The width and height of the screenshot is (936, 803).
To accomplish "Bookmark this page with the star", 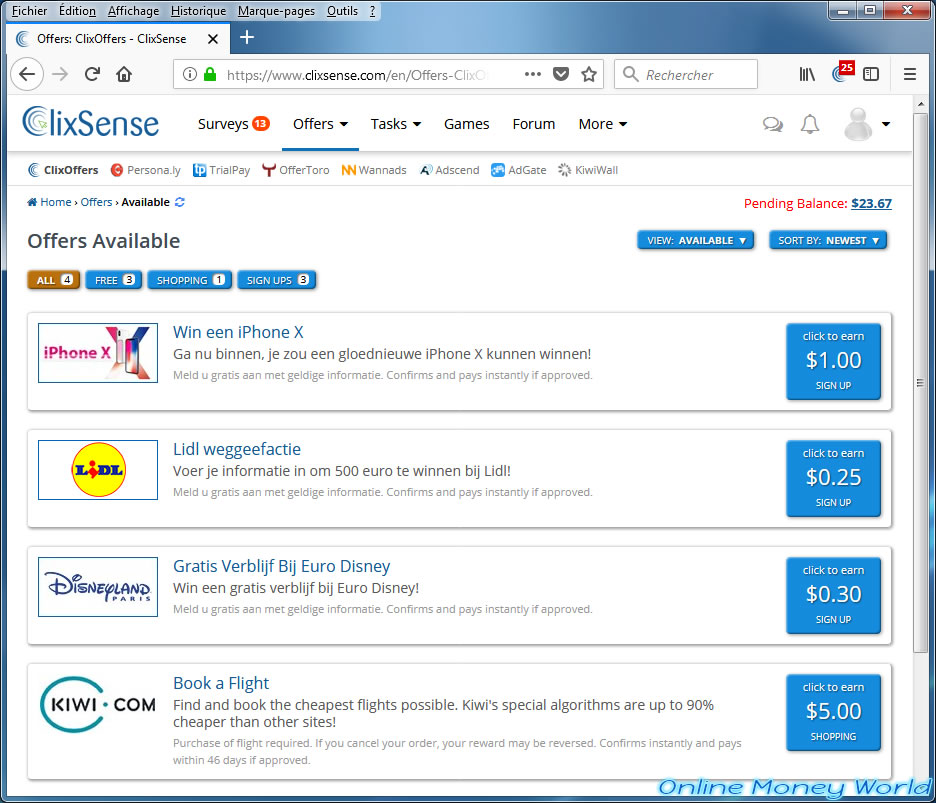I will [589, 74].
